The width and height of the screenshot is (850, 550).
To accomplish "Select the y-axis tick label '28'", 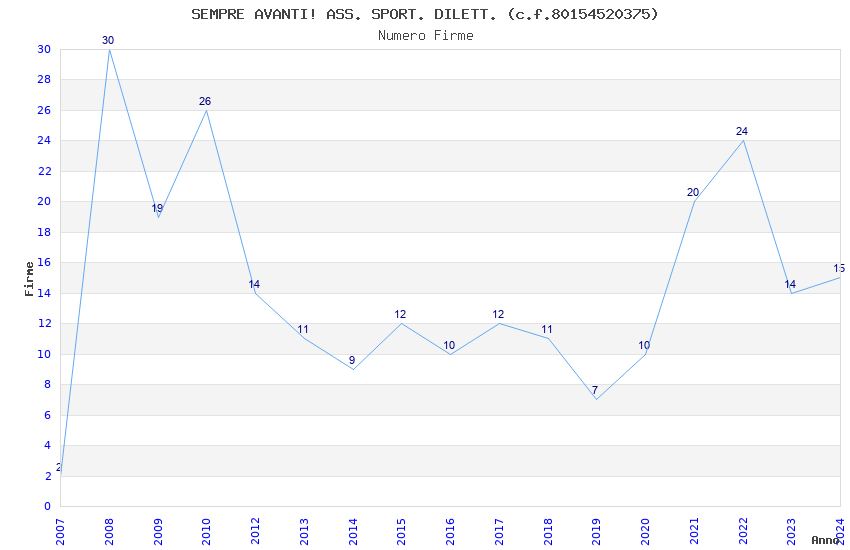I will click(44, 79).
